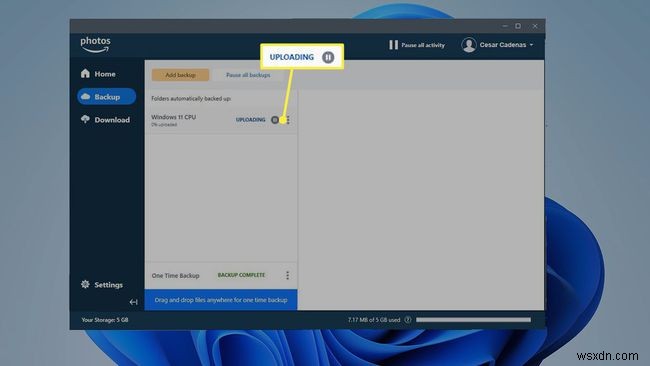Click Pause all backups

tap(248, 75)
